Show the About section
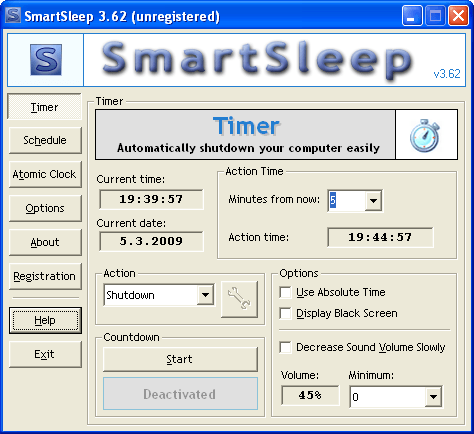This screenshot has width=474, height=434. point(45,242)
